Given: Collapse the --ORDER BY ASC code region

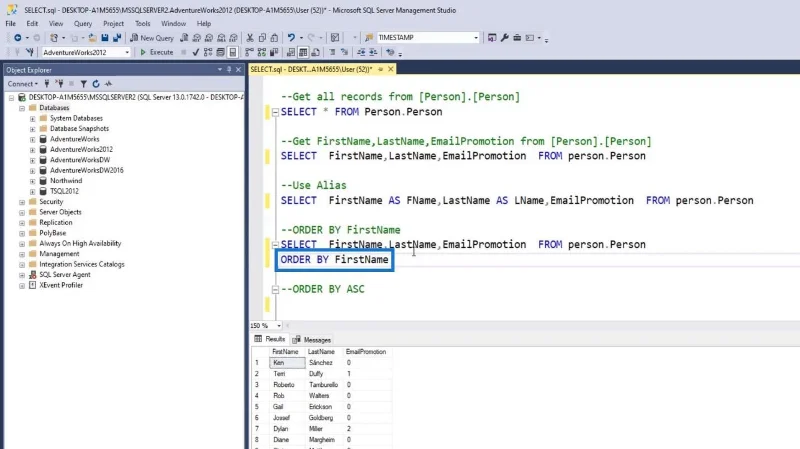Looking at the screenshot, I should pos(276,290).
